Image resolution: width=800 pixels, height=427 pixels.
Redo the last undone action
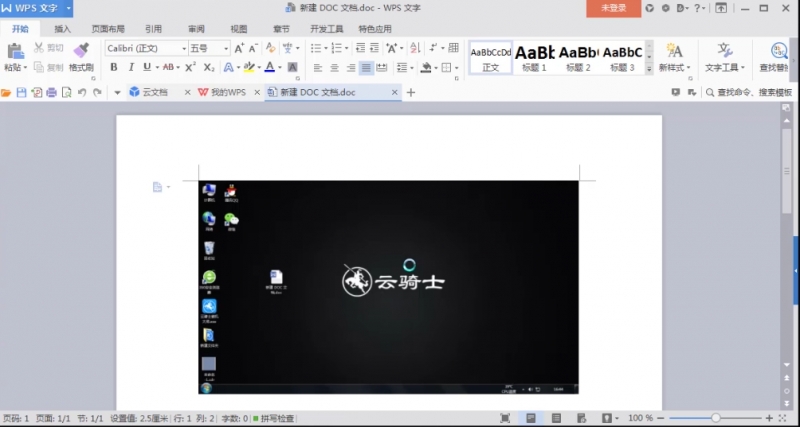click(97, 92)
